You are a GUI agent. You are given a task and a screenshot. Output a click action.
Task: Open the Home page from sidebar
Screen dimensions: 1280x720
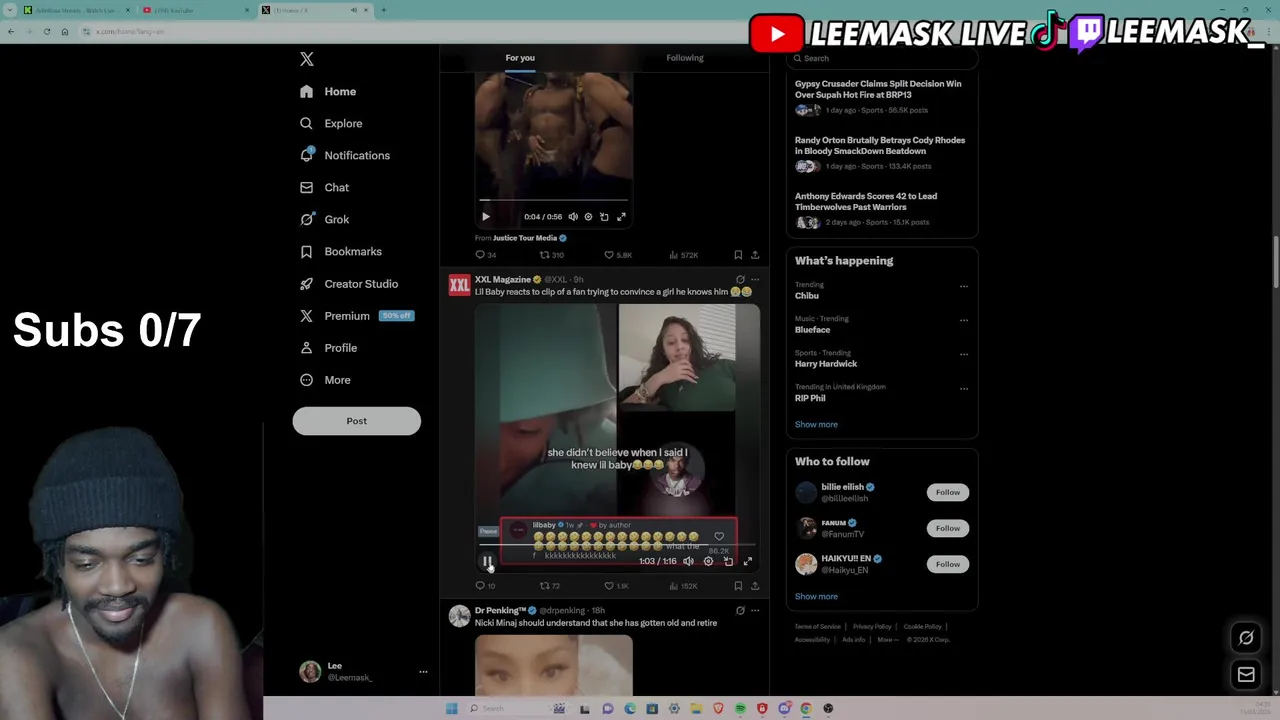pyautogui.click(x=329, y=91)
